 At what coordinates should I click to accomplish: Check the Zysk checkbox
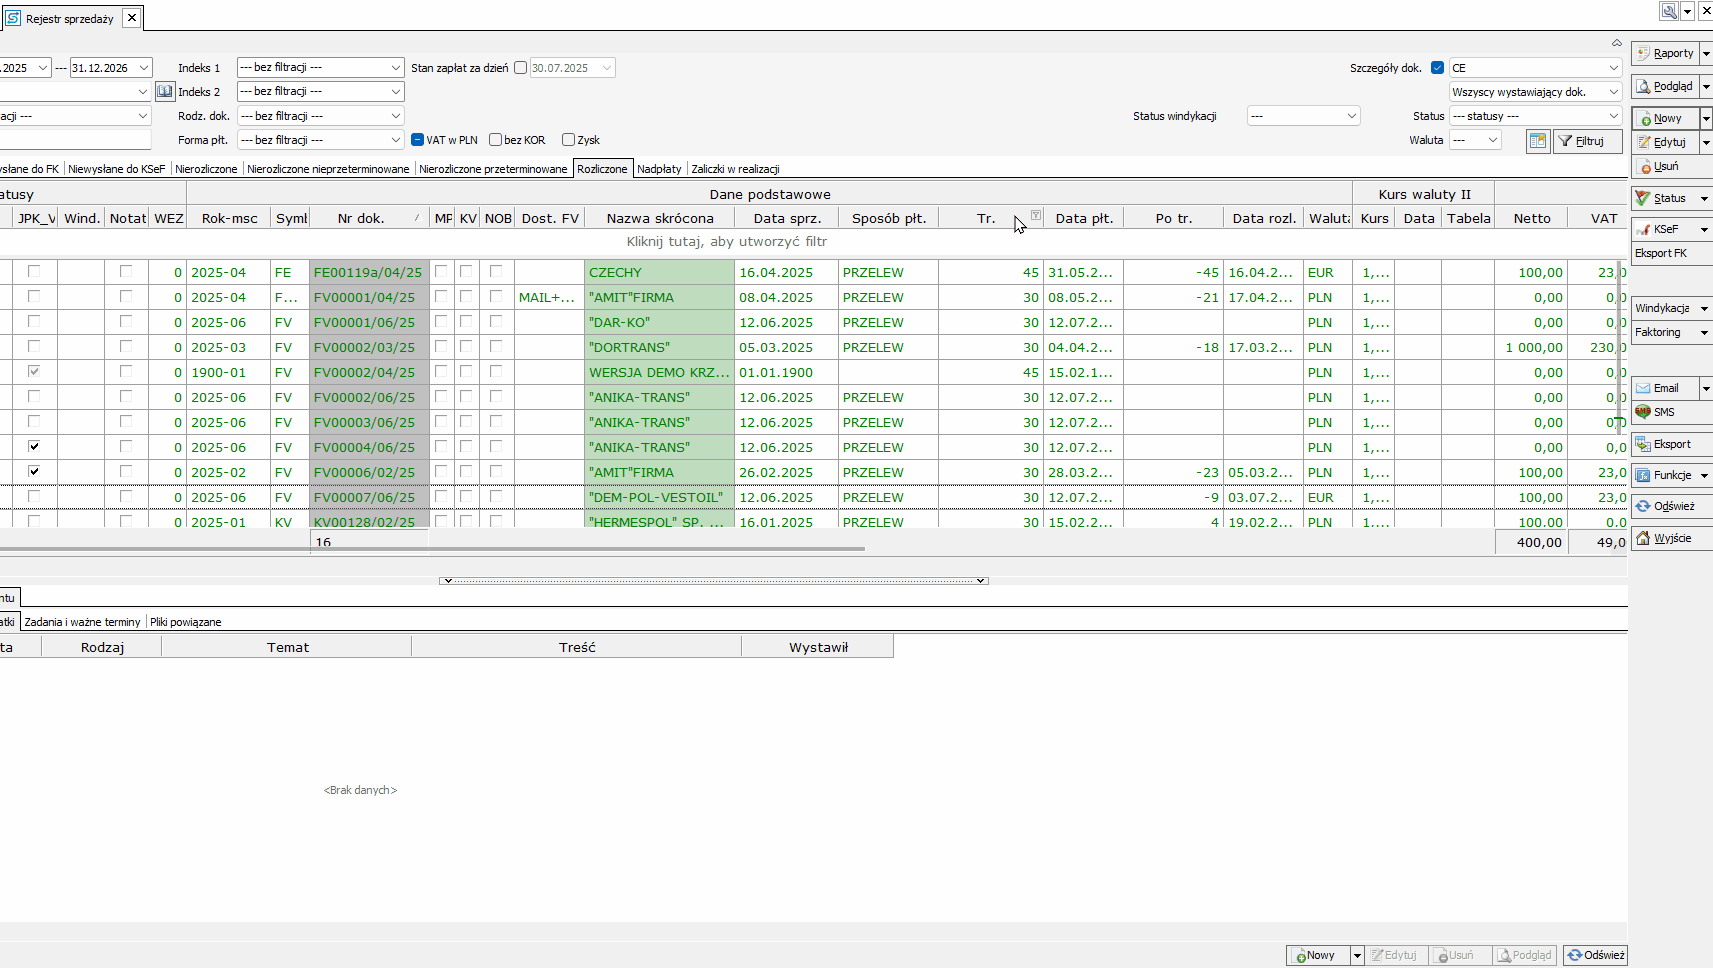(x=568, y=140)
